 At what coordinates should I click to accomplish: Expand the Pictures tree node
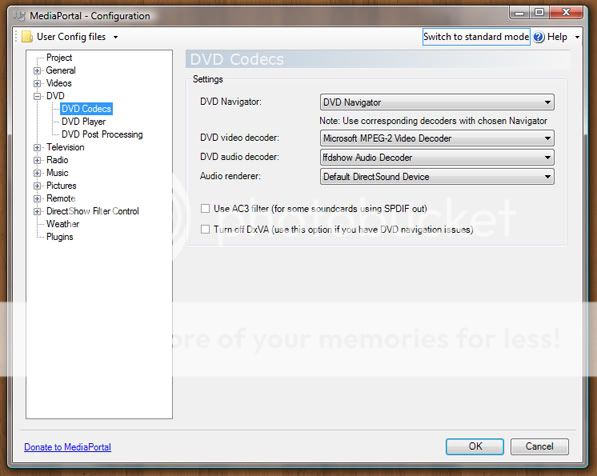tap(37, 186)
